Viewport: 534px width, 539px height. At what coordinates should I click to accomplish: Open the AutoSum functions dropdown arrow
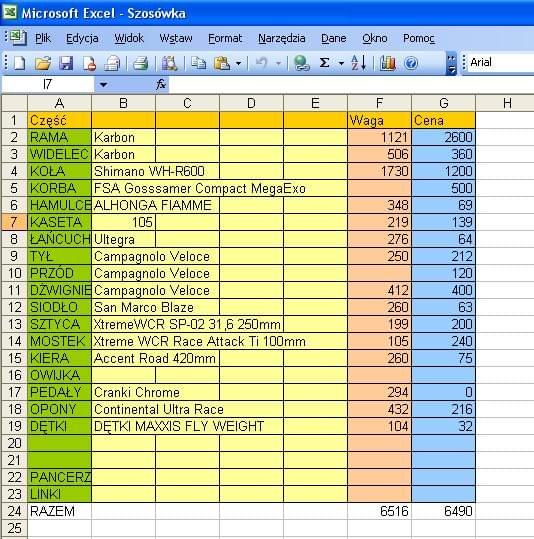(341, 63)
